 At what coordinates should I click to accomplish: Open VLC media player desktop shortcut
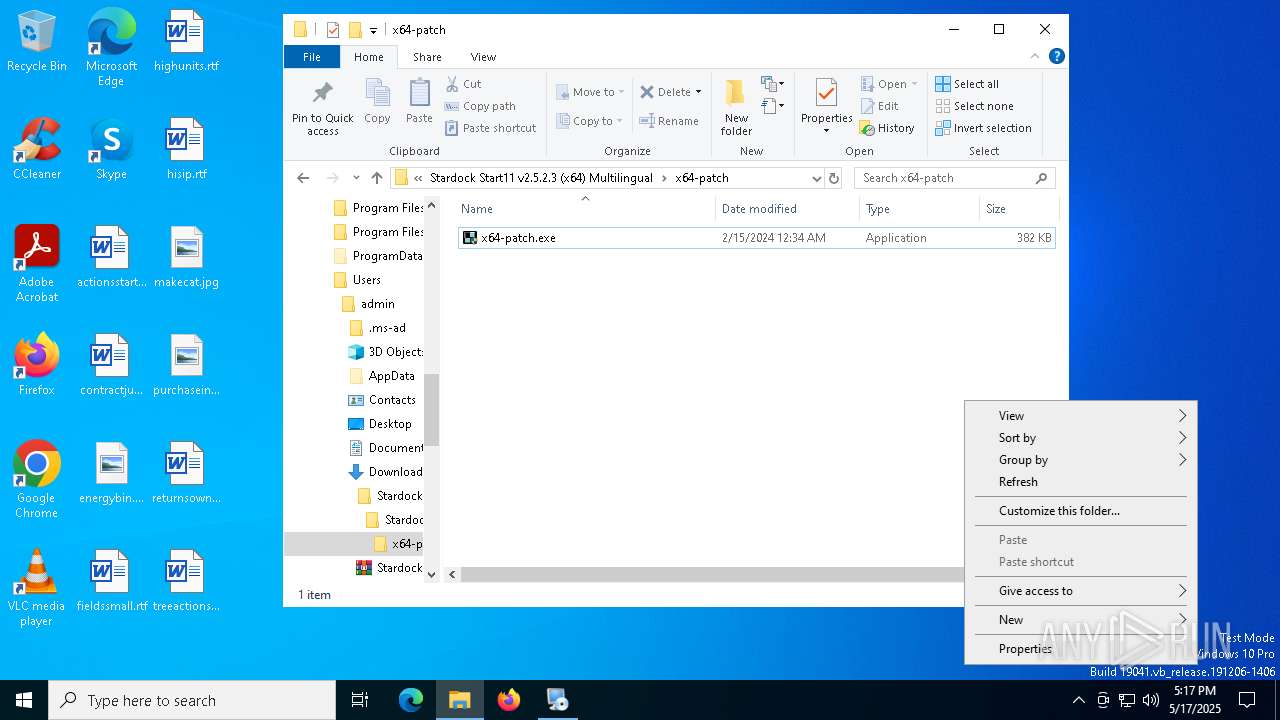[37, 588]
